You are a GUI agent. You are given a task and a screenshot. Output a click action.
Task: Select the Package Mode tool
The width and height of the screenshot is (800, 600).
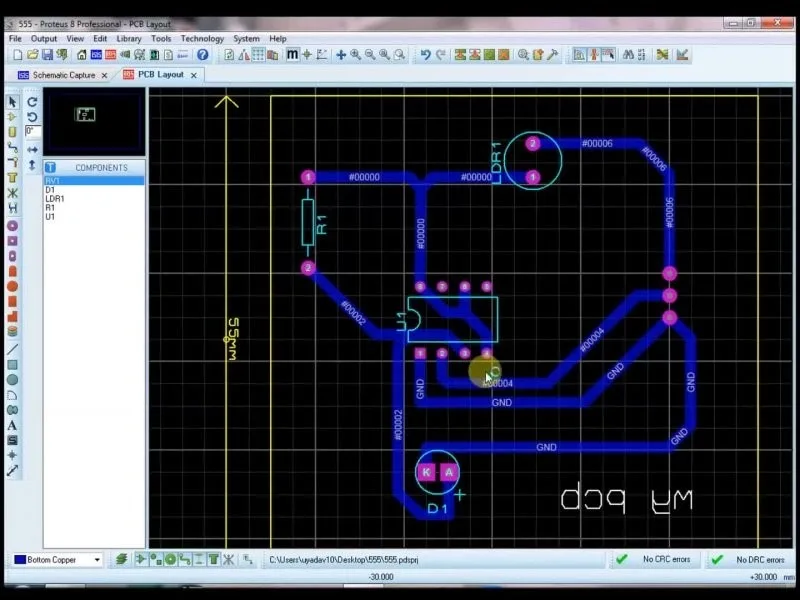(12, 132)
